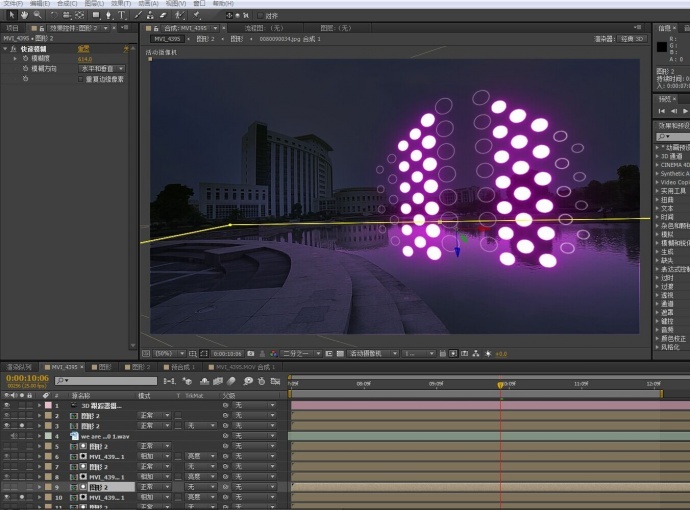Select the Hand tool in toolbar
The height and width of the screenshot is (510, 690).
(25, 15)
